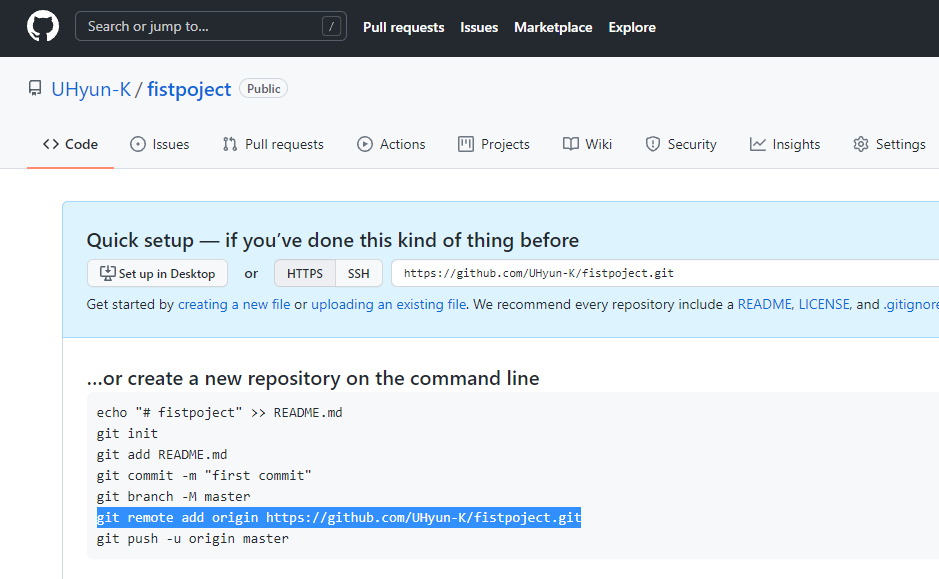Screen dimensions: 939x579
Task: Switch to the Projects tab
Action: 494,144
